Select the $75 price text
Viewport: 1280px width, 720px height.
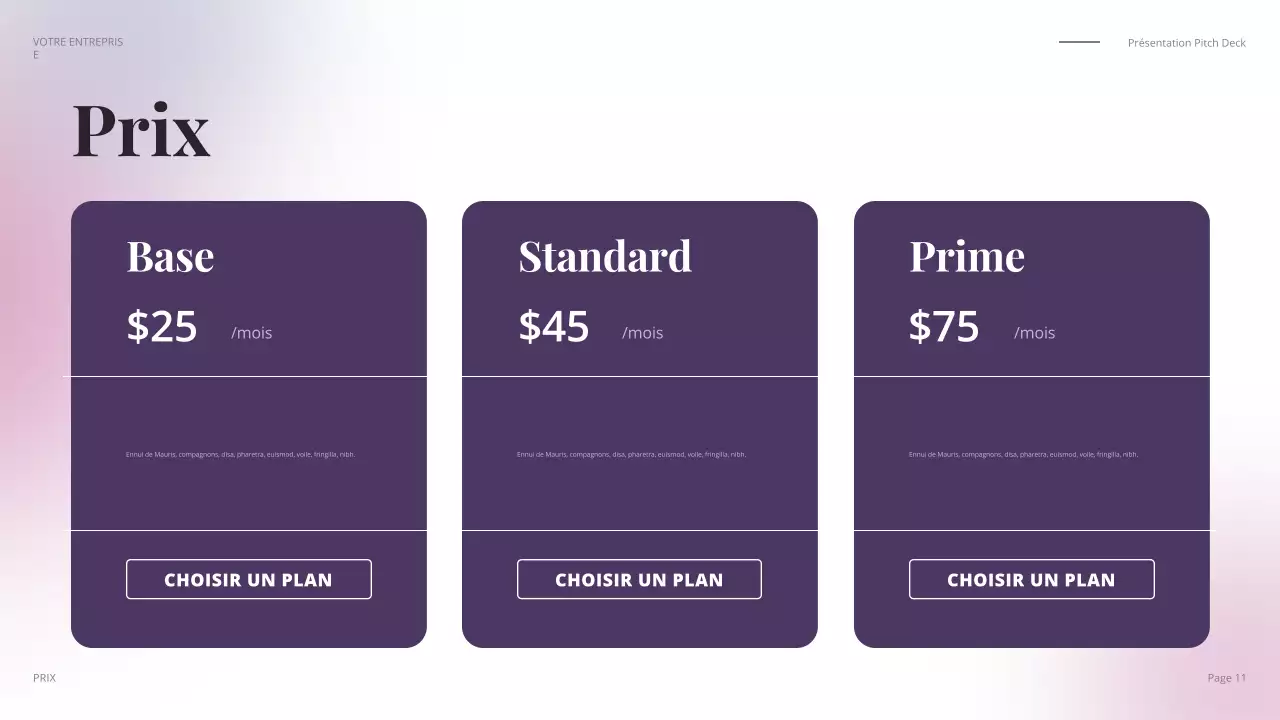(944, 327)
